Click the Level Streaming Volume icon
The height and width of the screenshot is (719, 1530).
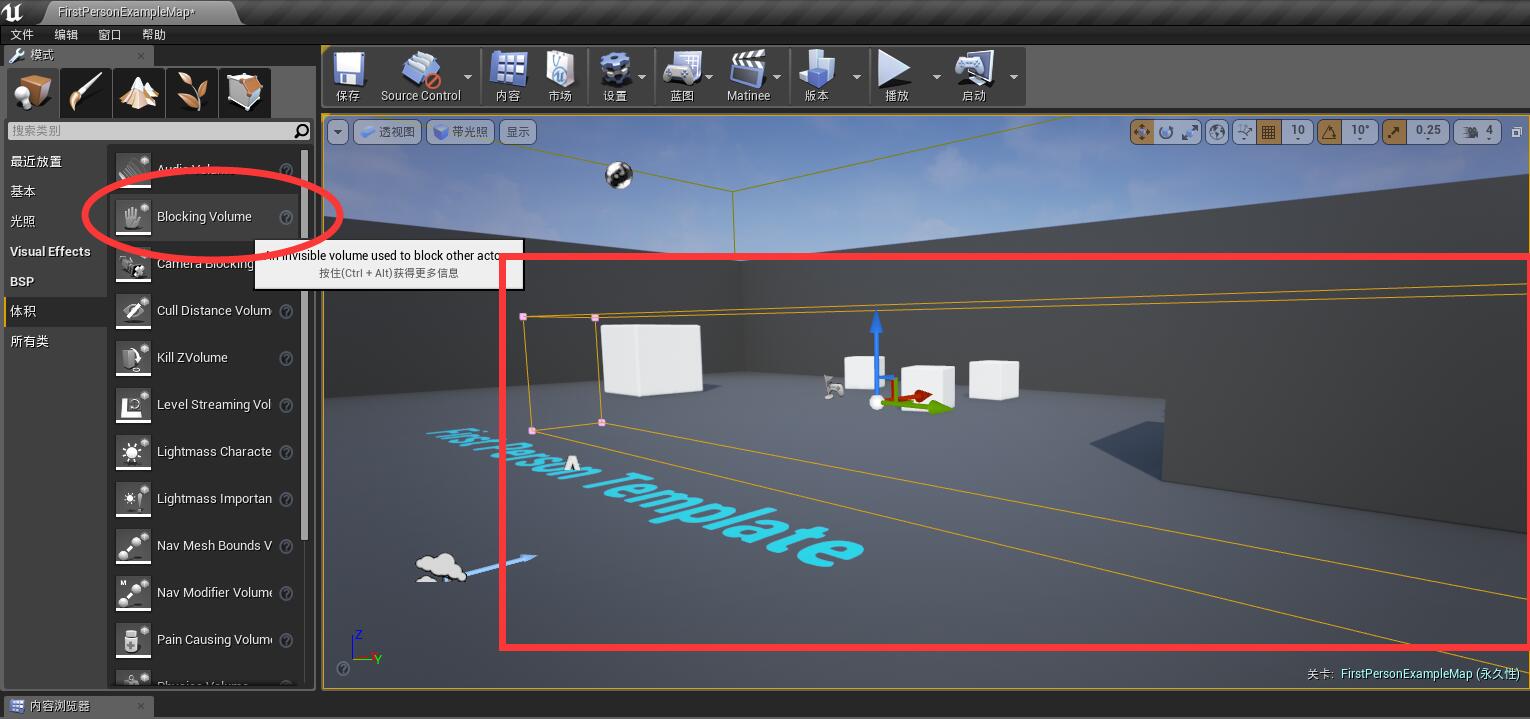(x=133, y=405)
